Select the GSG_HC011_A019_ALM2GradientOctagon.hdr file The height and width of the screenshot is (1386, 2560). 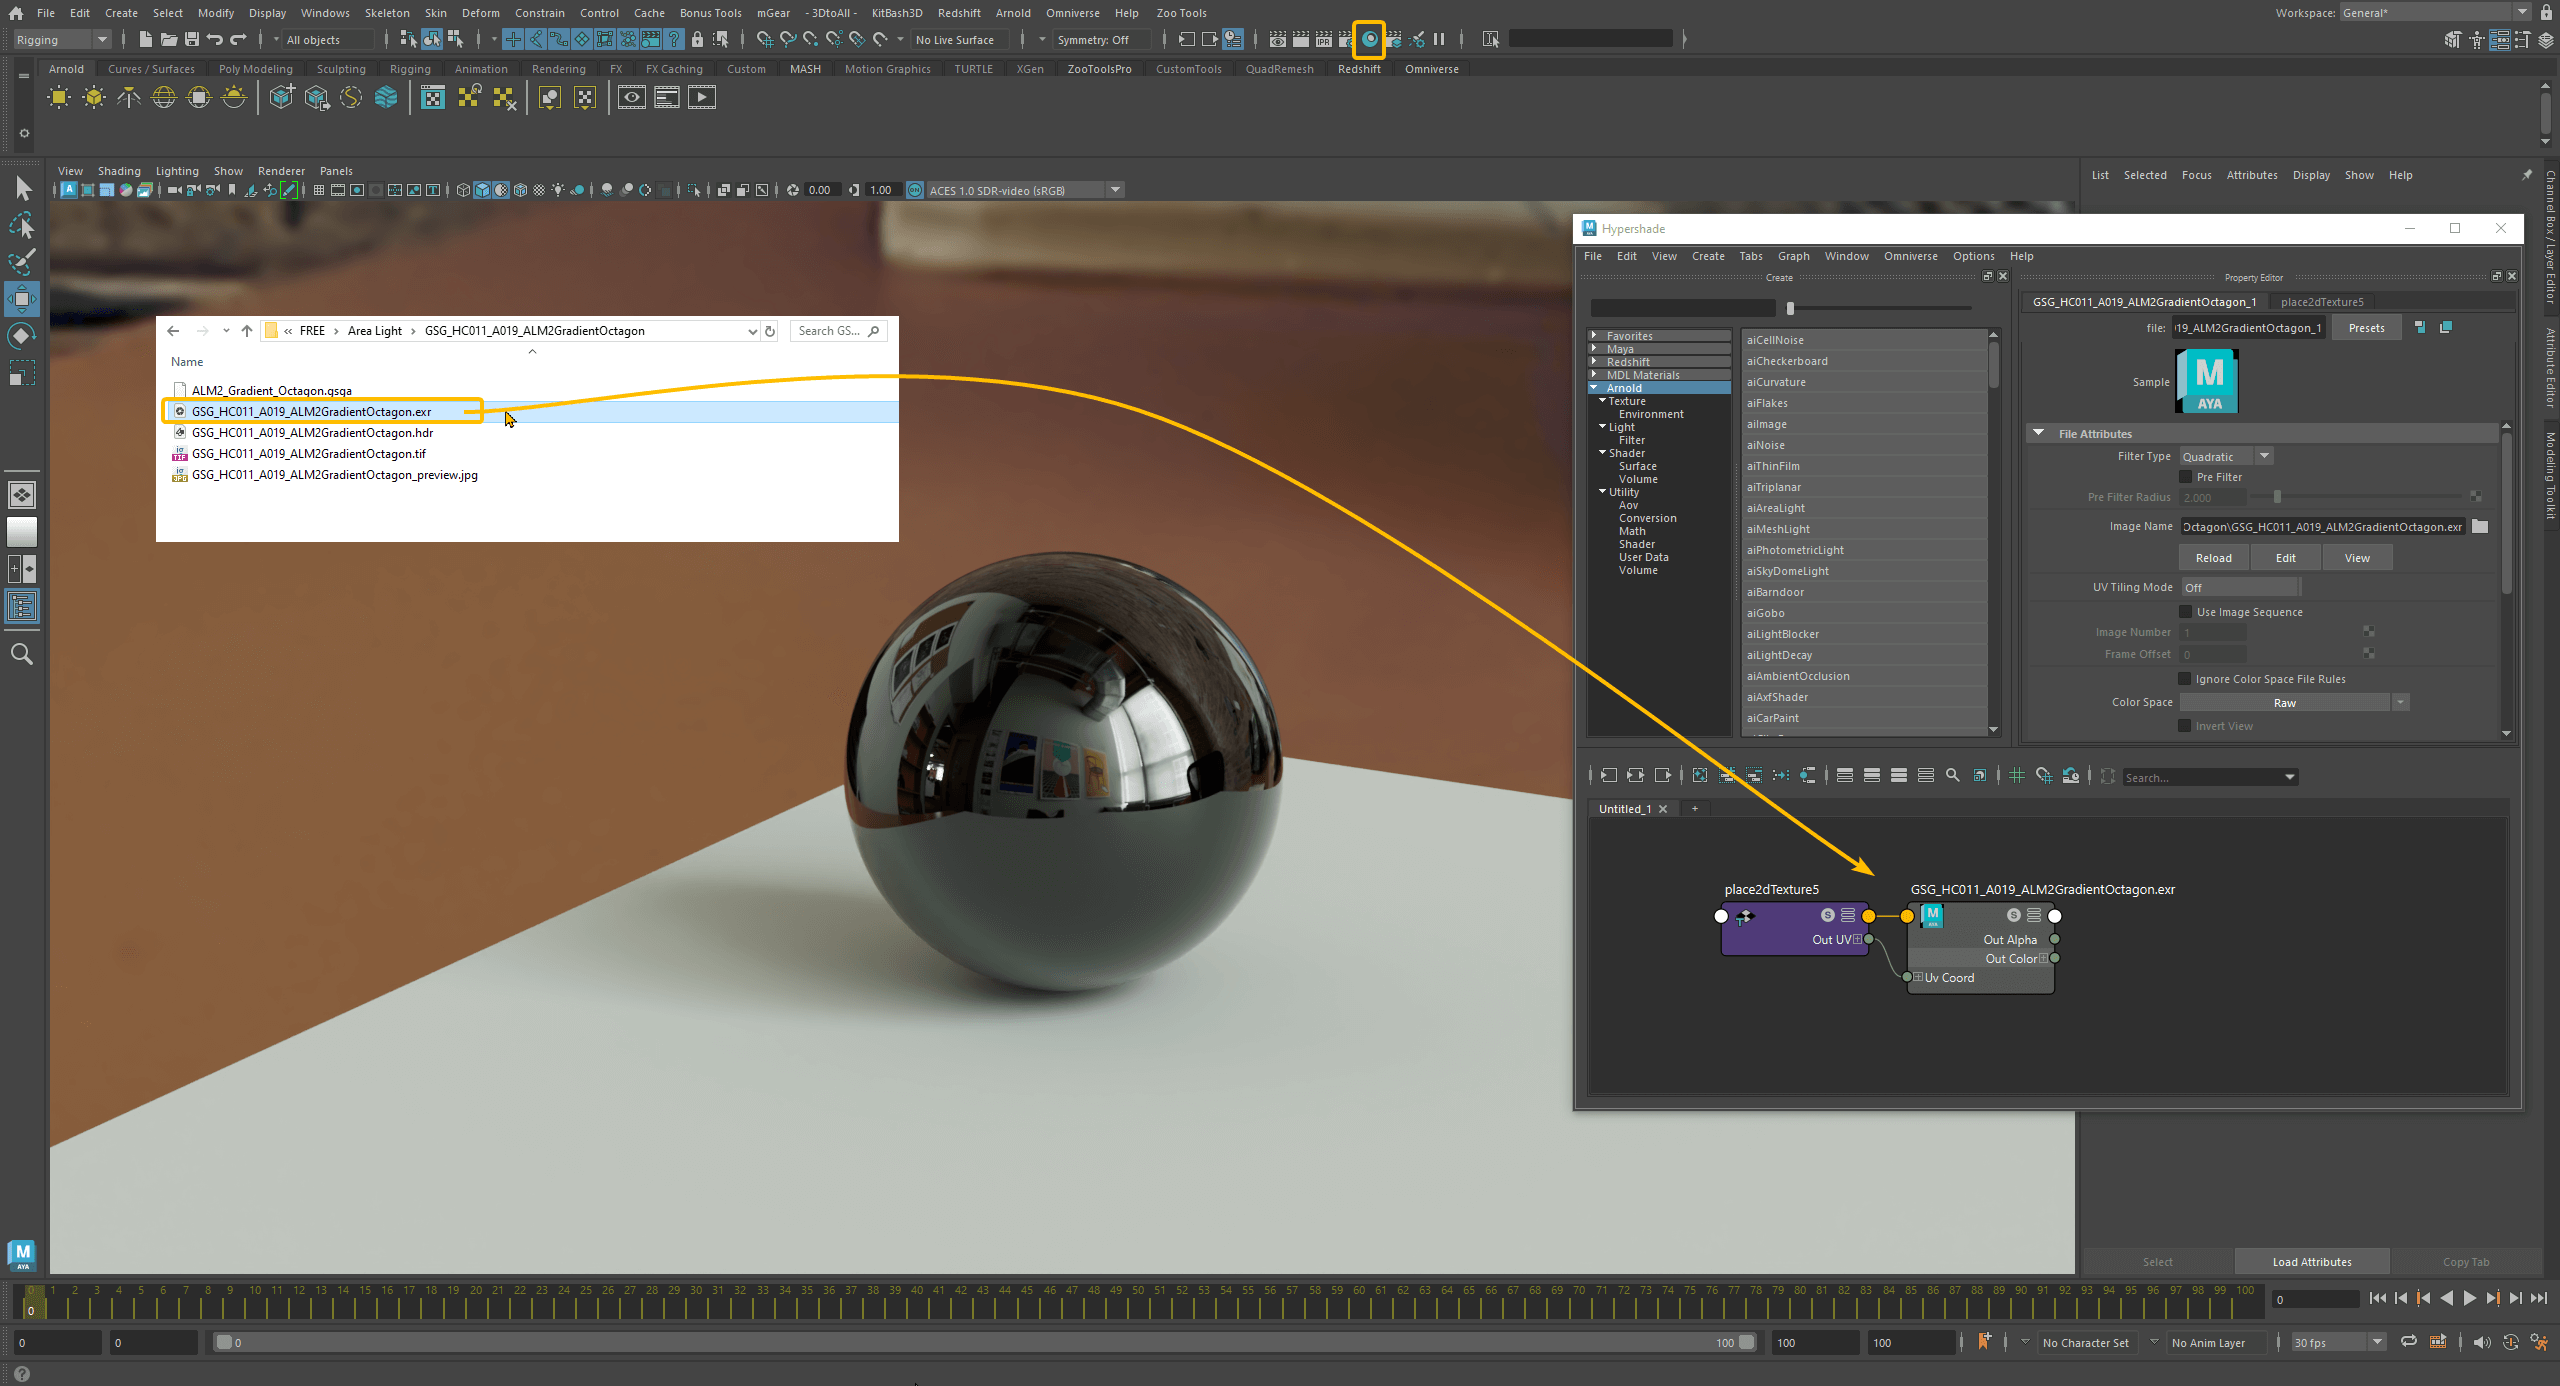(x=312, y=433)
